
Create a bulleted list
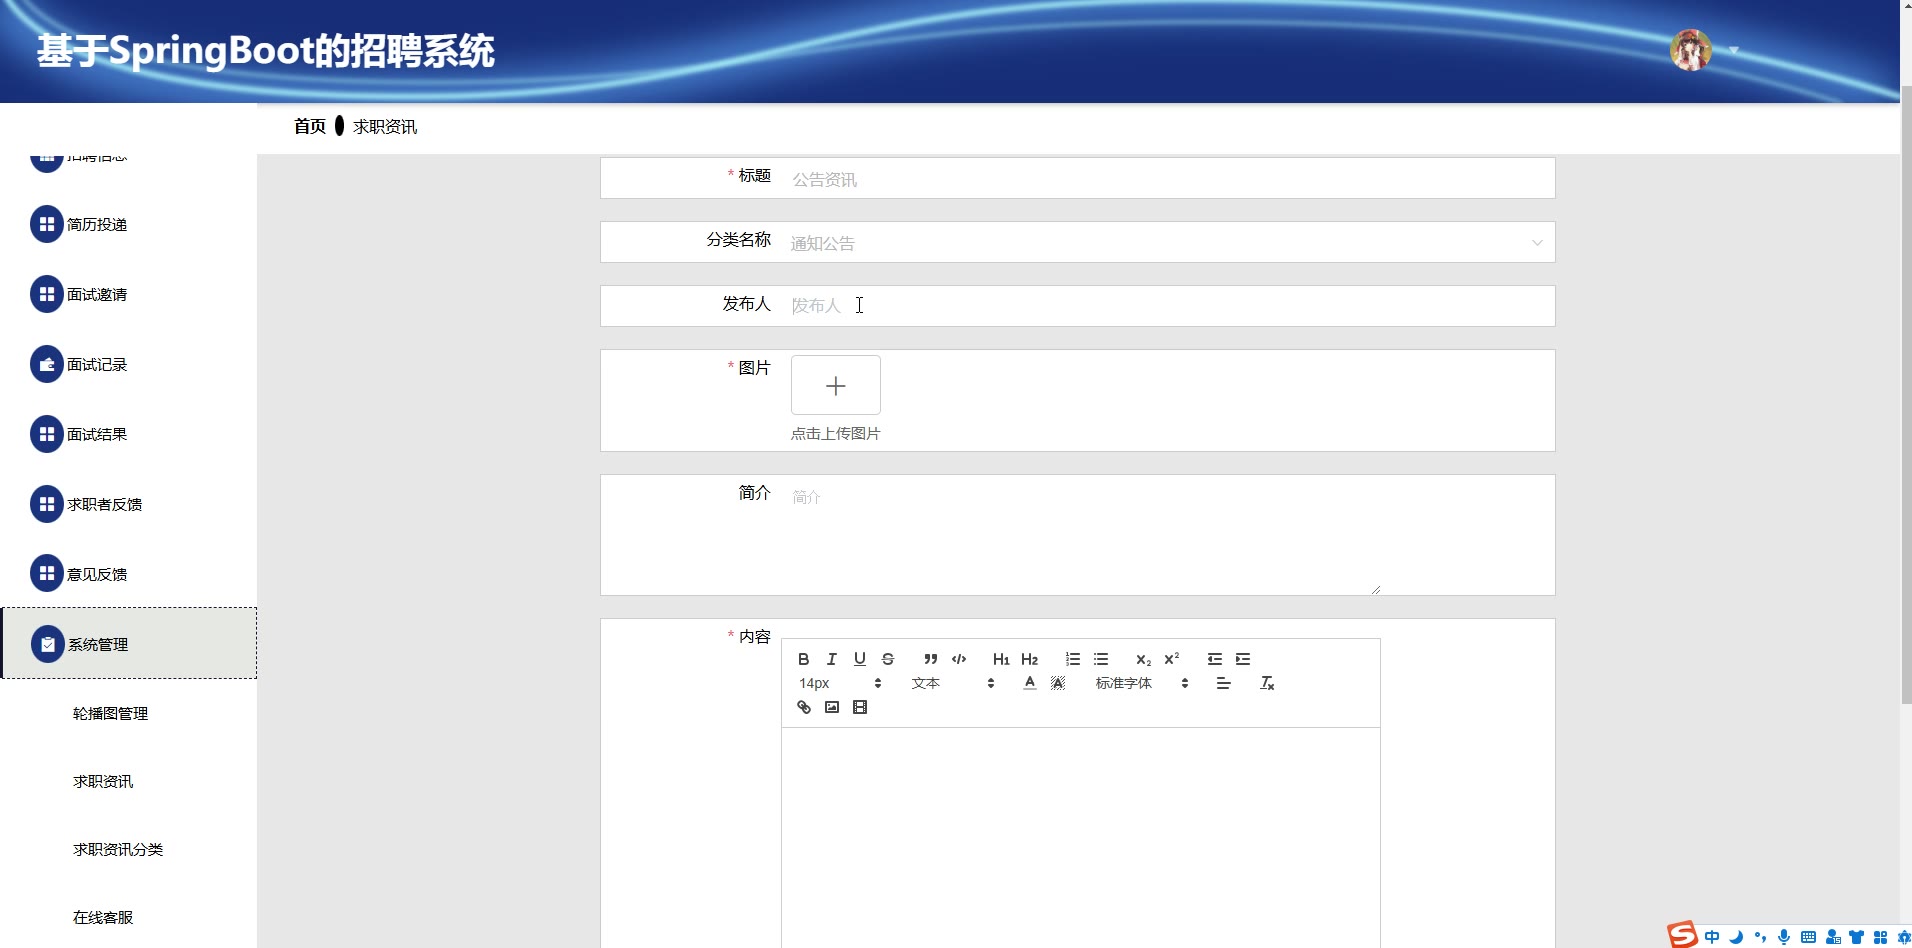[1101, 659]
